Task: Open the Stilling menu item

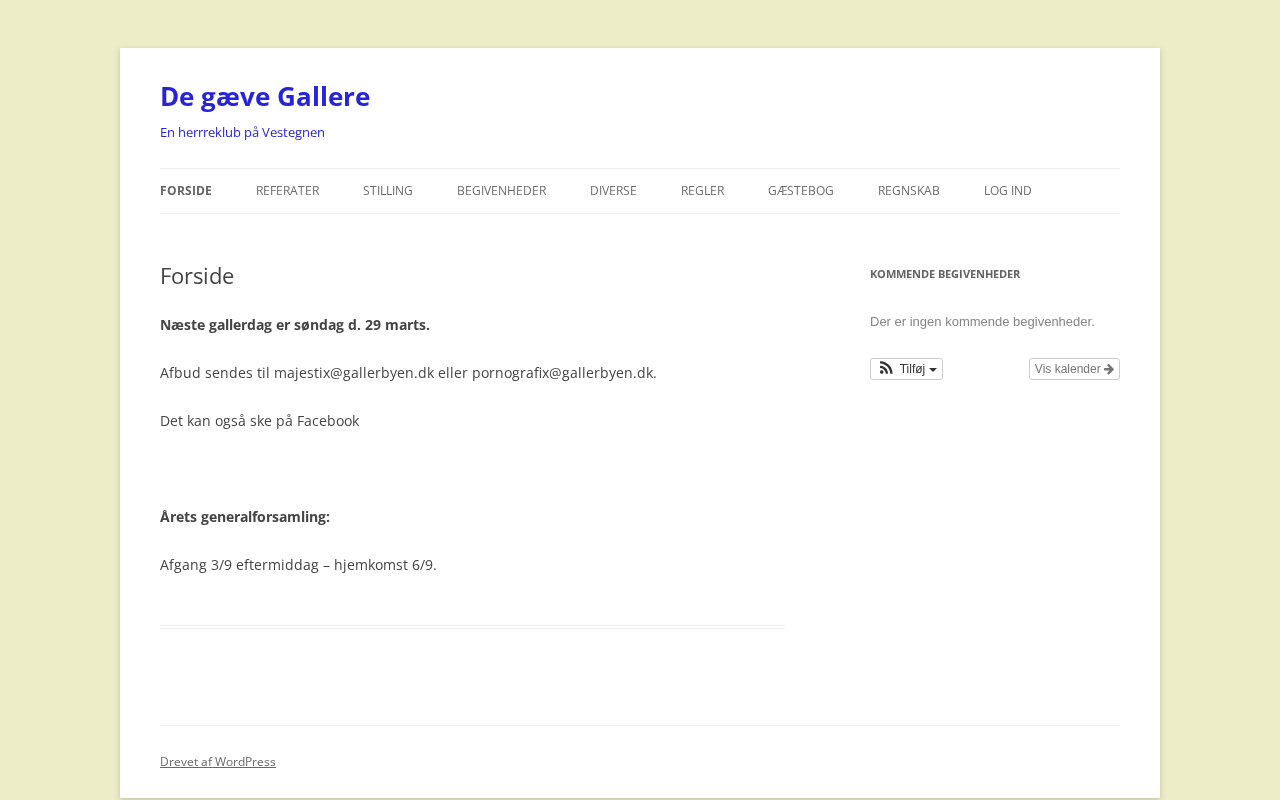Action: 388,191
